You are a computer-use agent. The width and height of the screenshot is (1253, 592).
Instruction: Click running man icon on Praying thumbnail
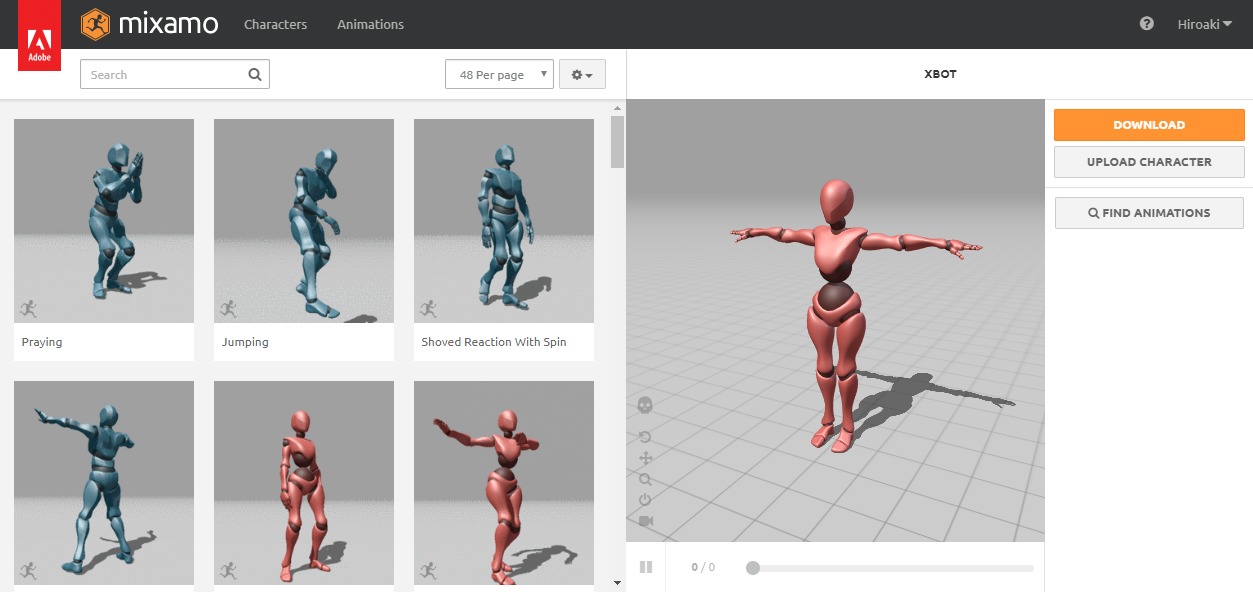[x=28, y=308]
